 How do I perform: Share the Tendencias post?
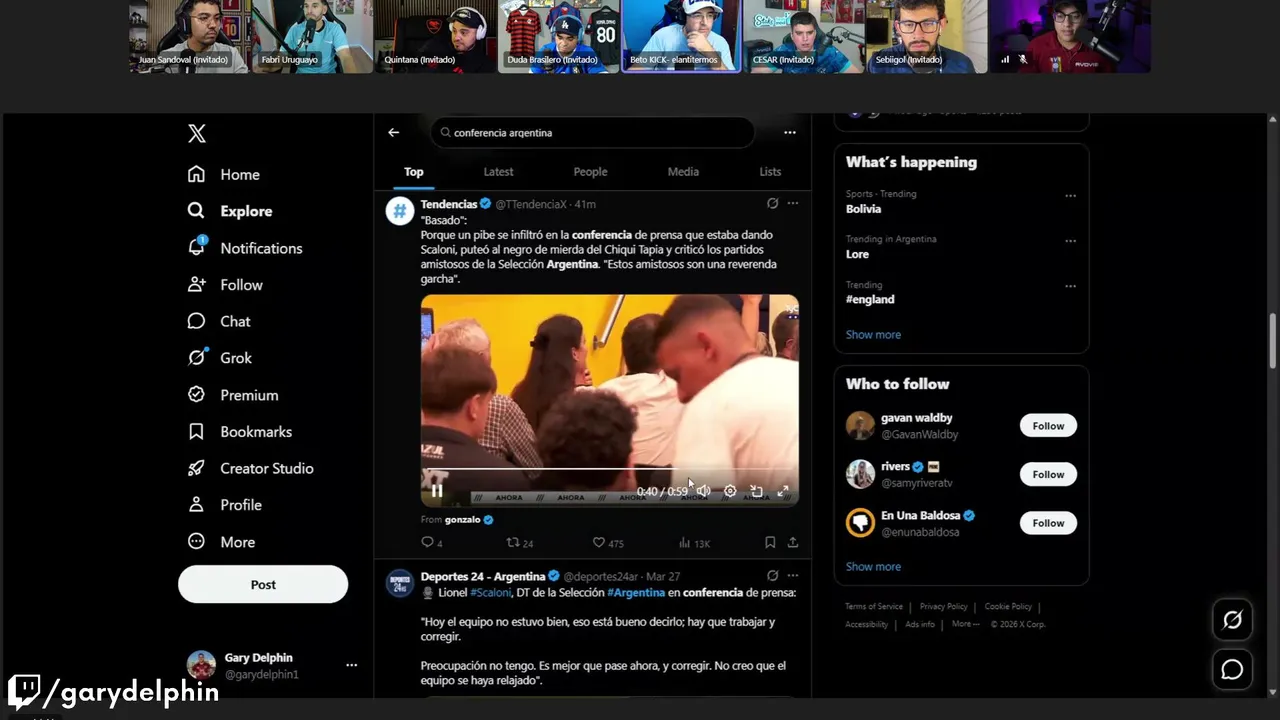(793, 543)
